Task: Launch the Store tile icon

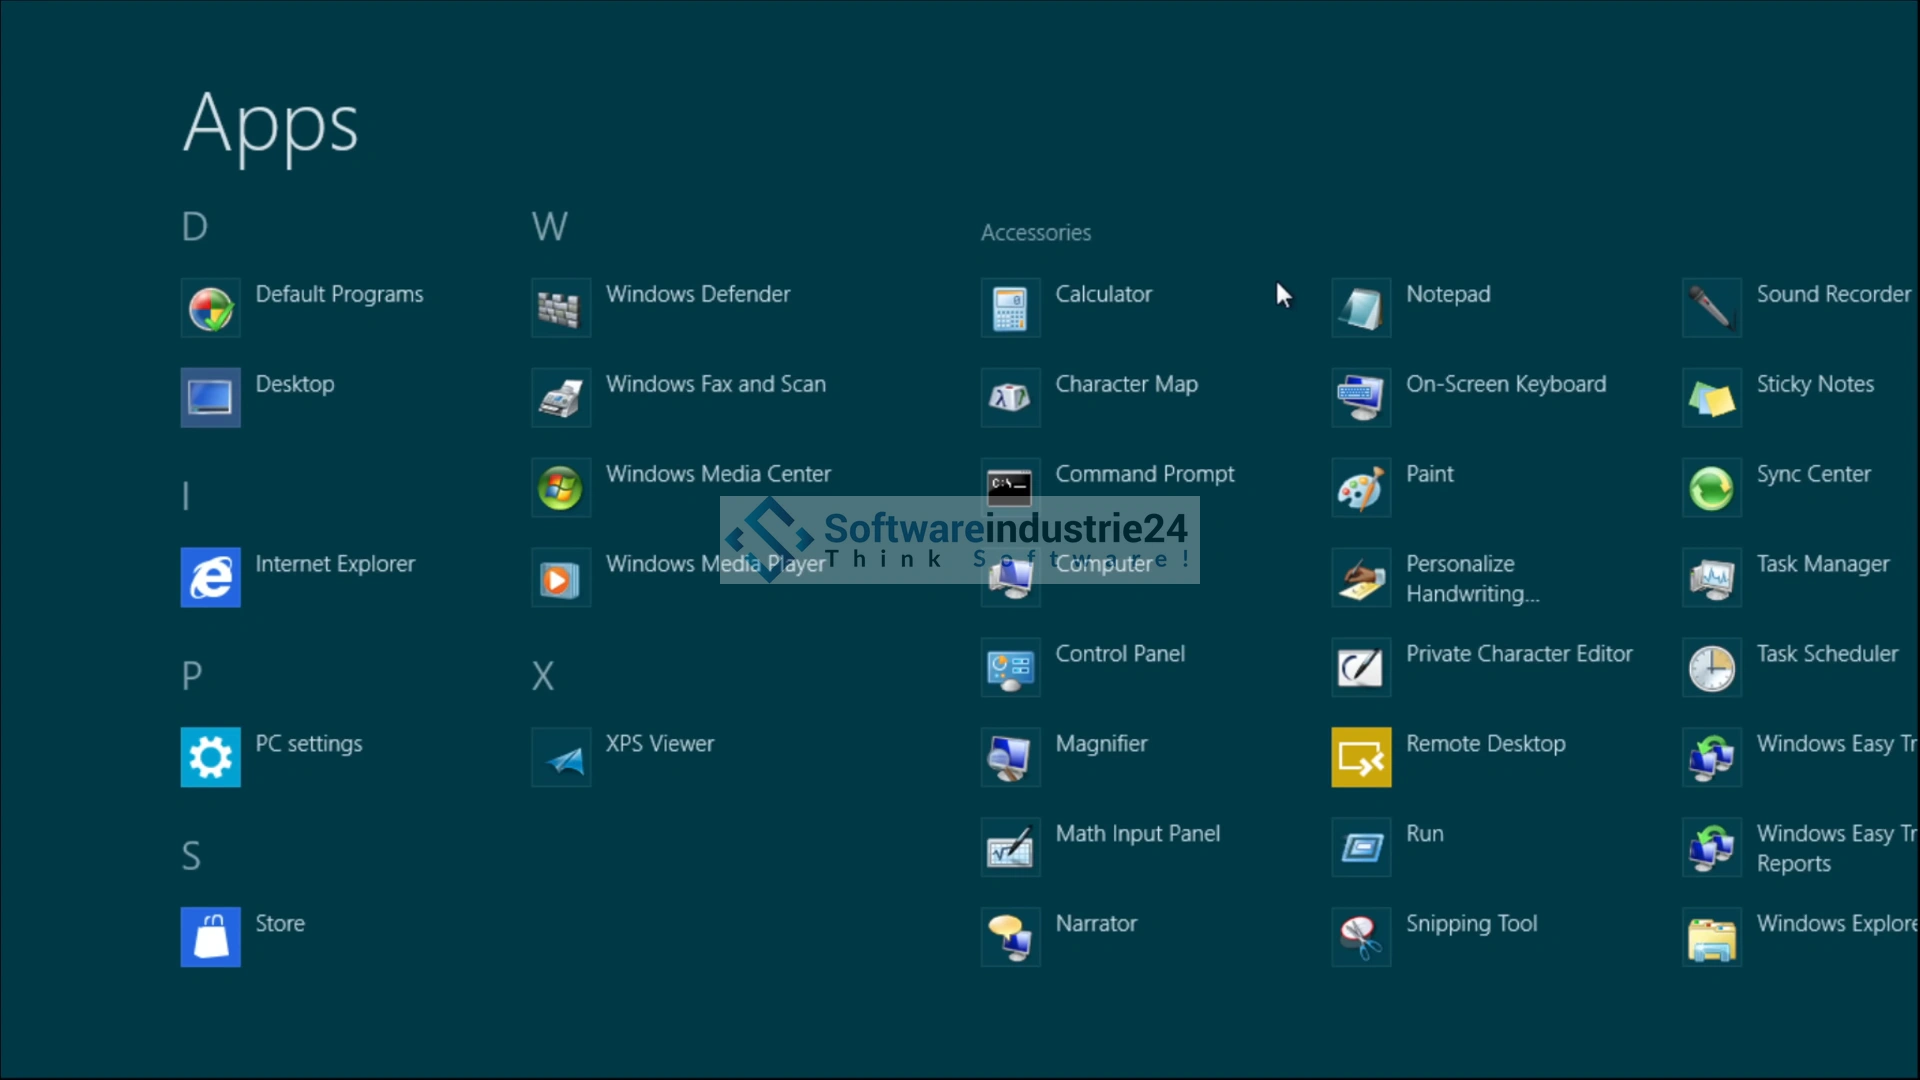Action: click(x=210, y=938)
